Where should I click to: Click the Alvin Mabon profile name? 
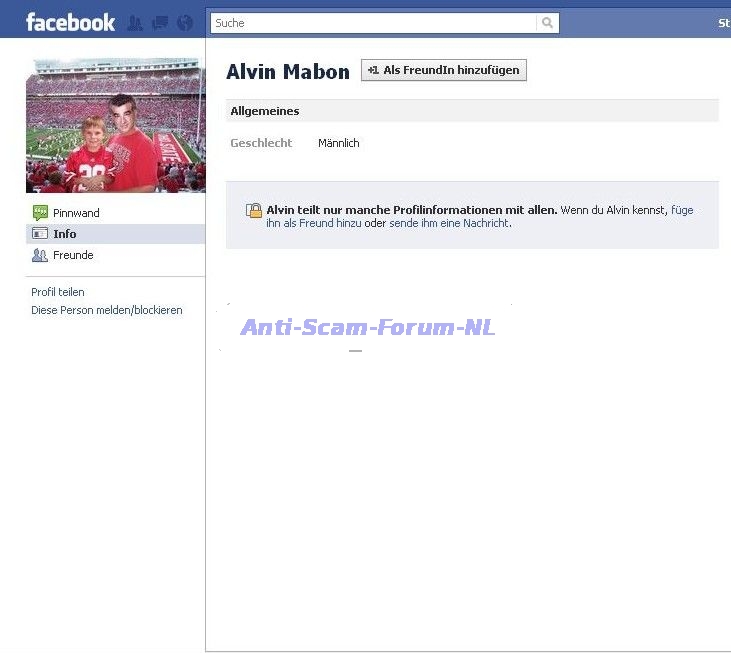[x=288, y=71]
